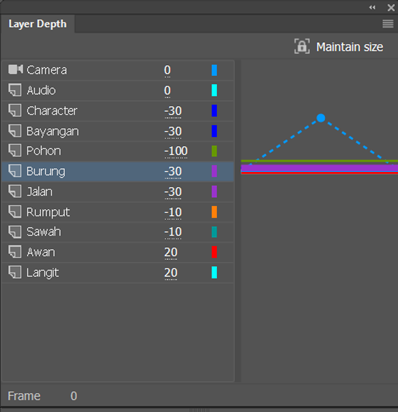Image resolution: width=398 pixels, height=412 pixels.
Task: Select the Rumput layer name
Action: 48,212
